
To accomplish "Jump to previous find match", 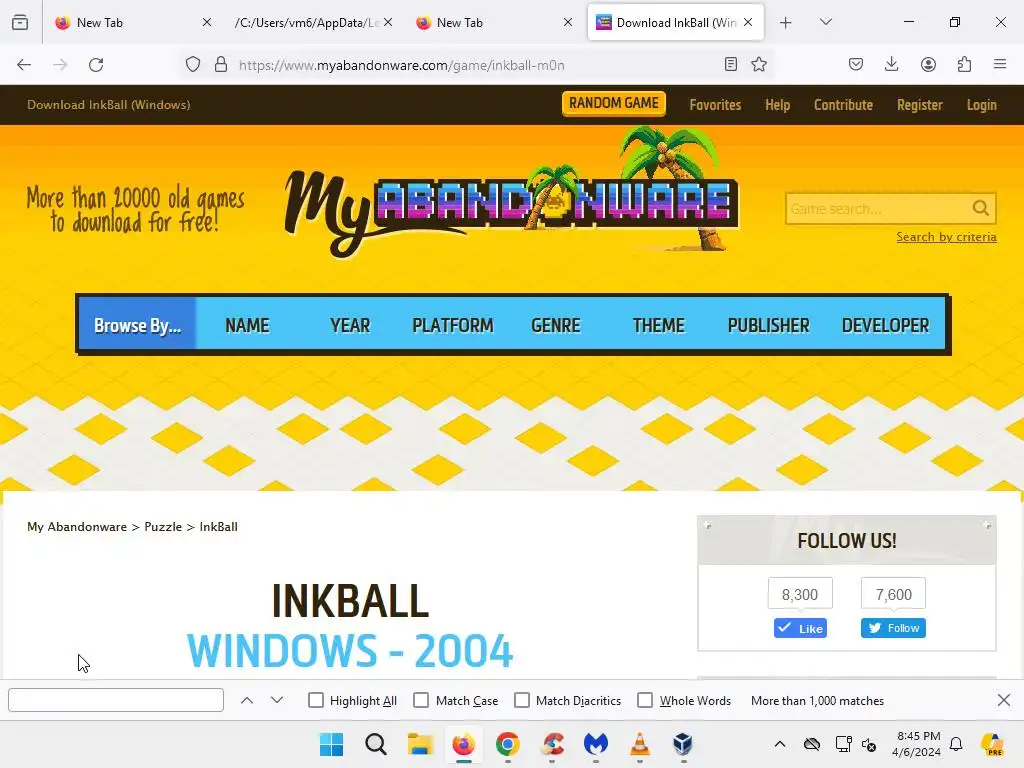I will [247, 700].
